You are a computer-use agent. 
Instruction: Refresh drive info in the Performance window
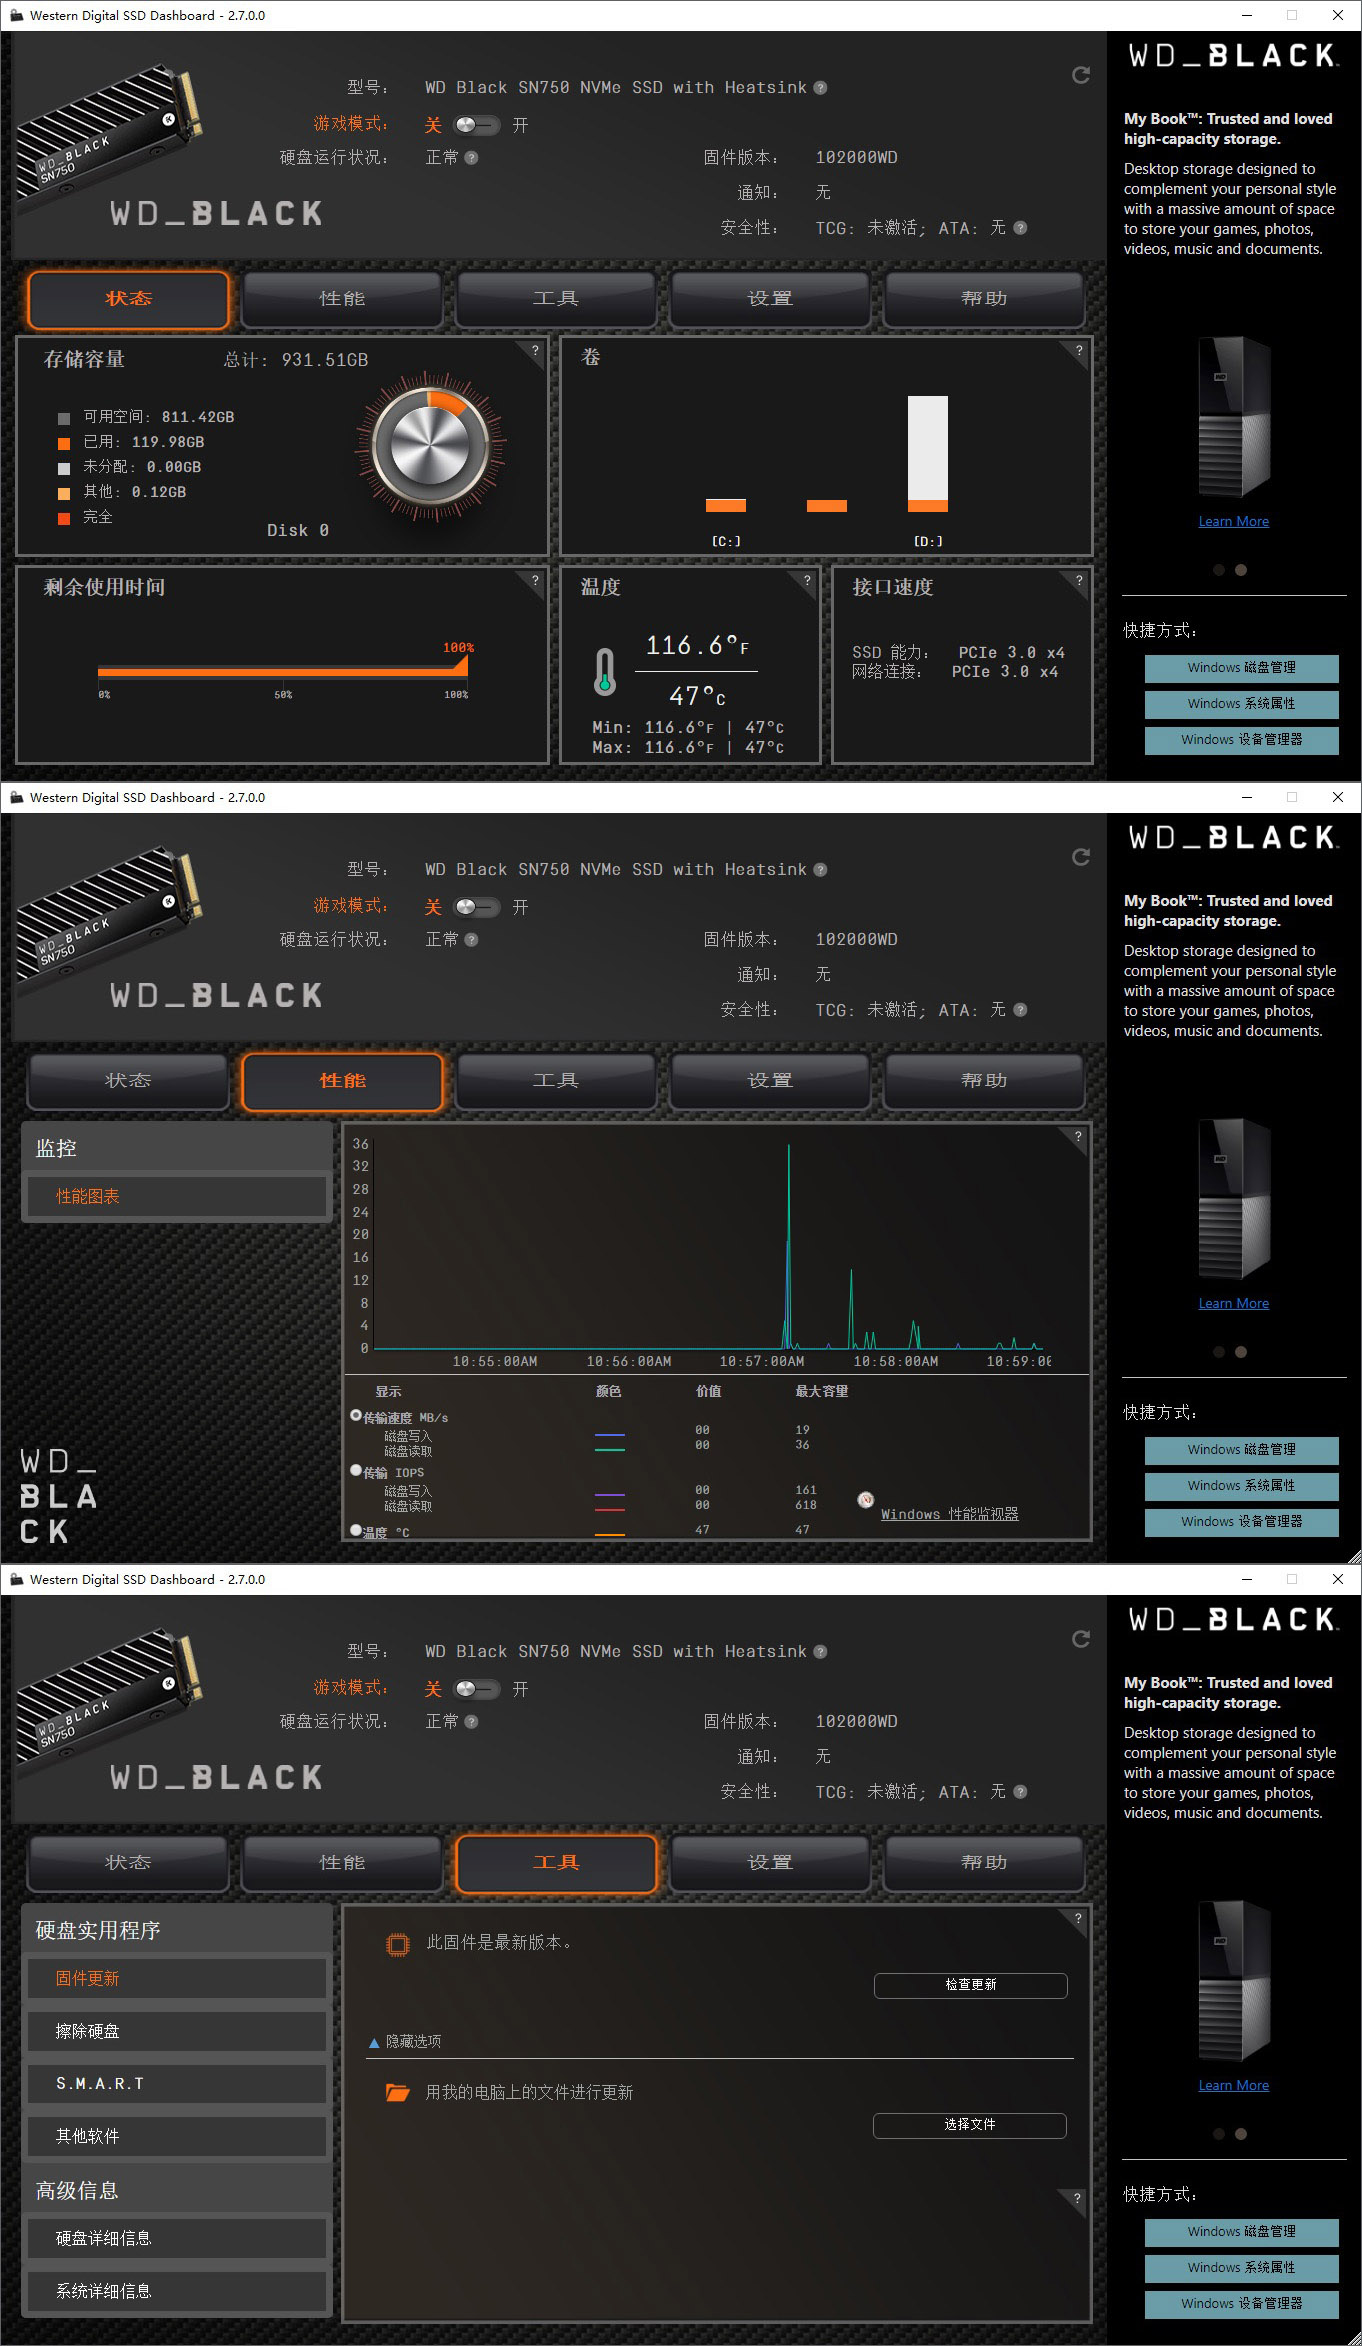pyautogui.click(x=1081, y=857)
